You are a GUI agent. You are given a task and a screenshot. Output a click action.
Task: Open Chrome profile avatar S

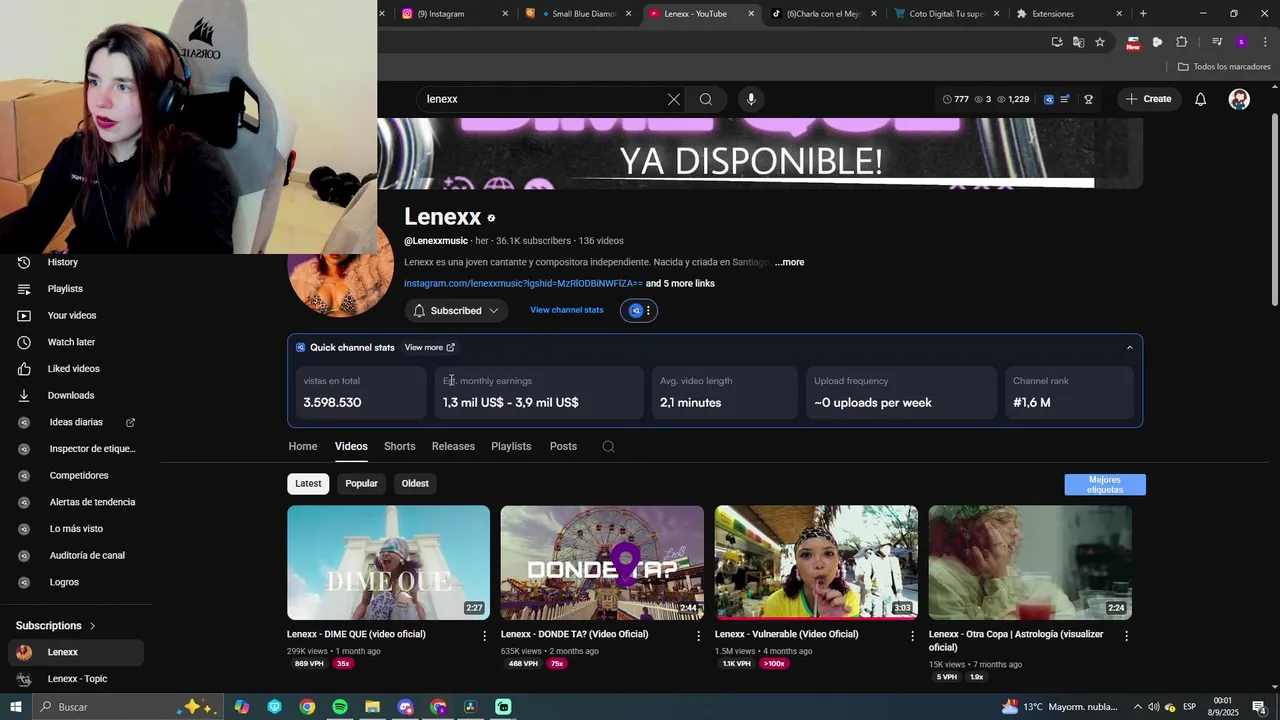(1241, 42)
